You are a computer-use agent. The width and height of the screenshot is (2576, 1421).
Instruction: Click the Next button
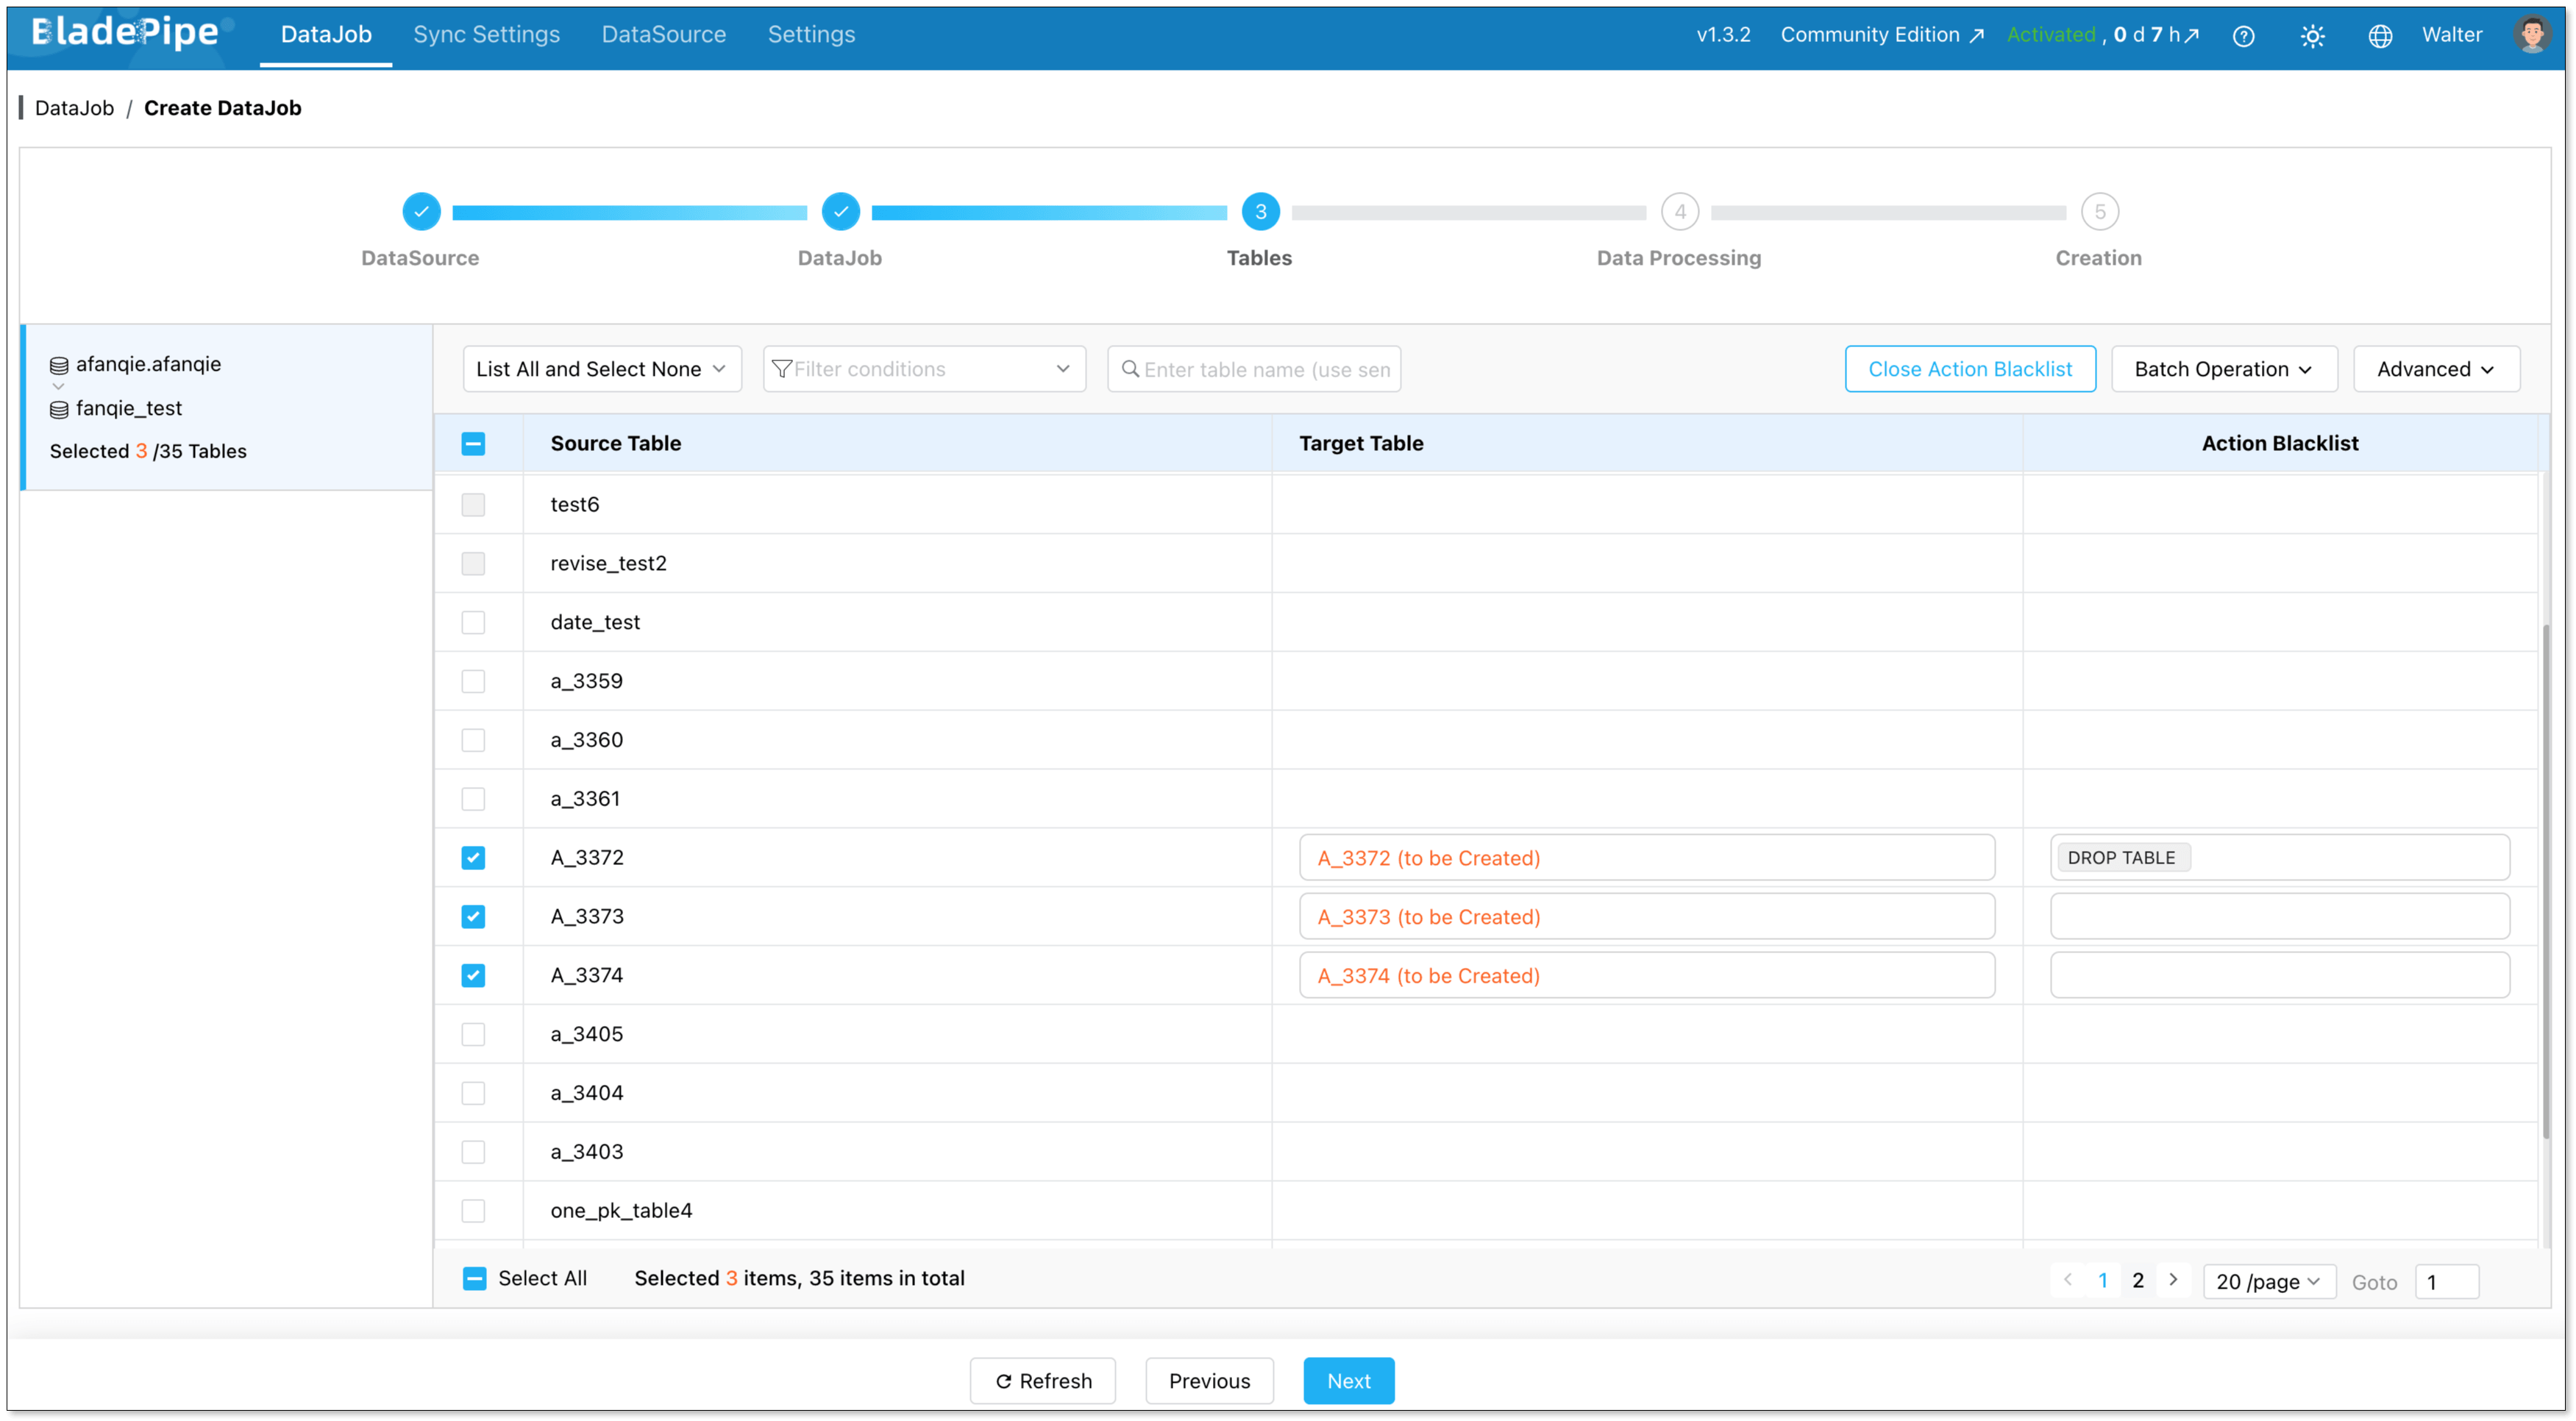(x=1348, y=1380)
